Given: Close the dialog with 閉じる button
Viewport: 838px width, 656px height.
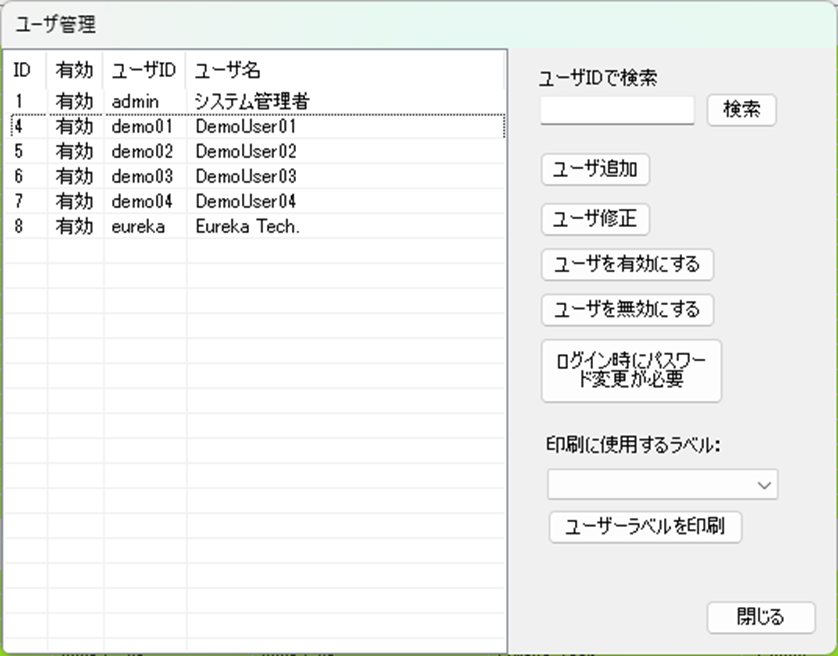Looking at the screenshot, I should [760, 617].
